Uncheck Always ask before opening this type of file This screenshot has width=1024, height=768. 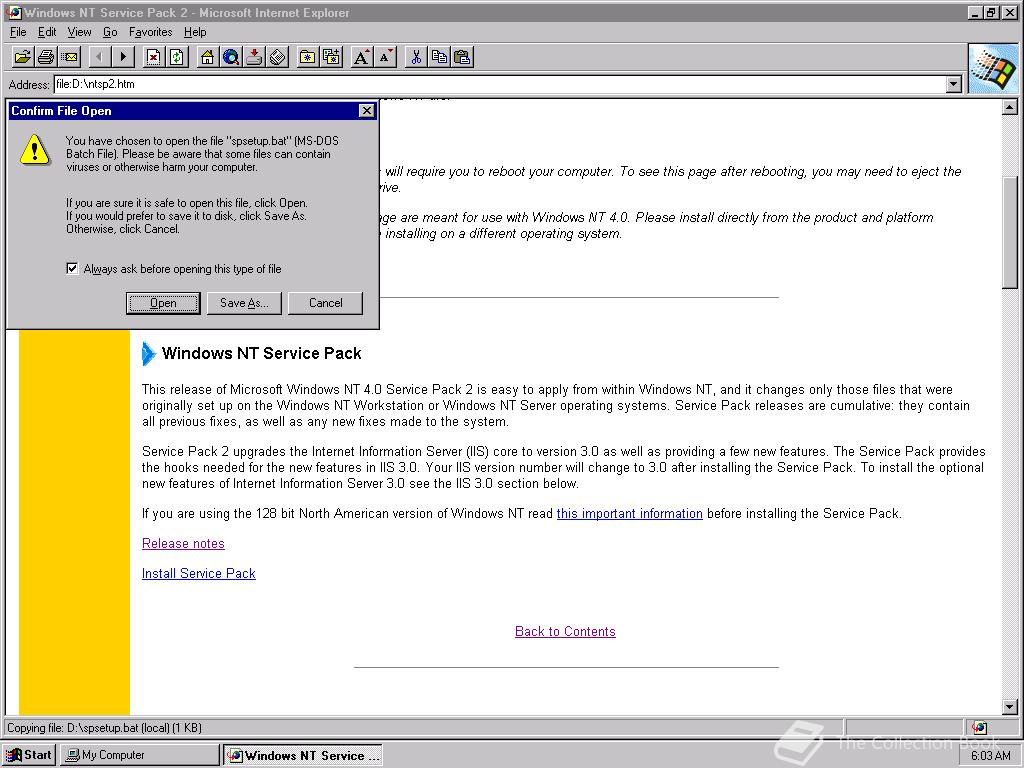point(72,268)
